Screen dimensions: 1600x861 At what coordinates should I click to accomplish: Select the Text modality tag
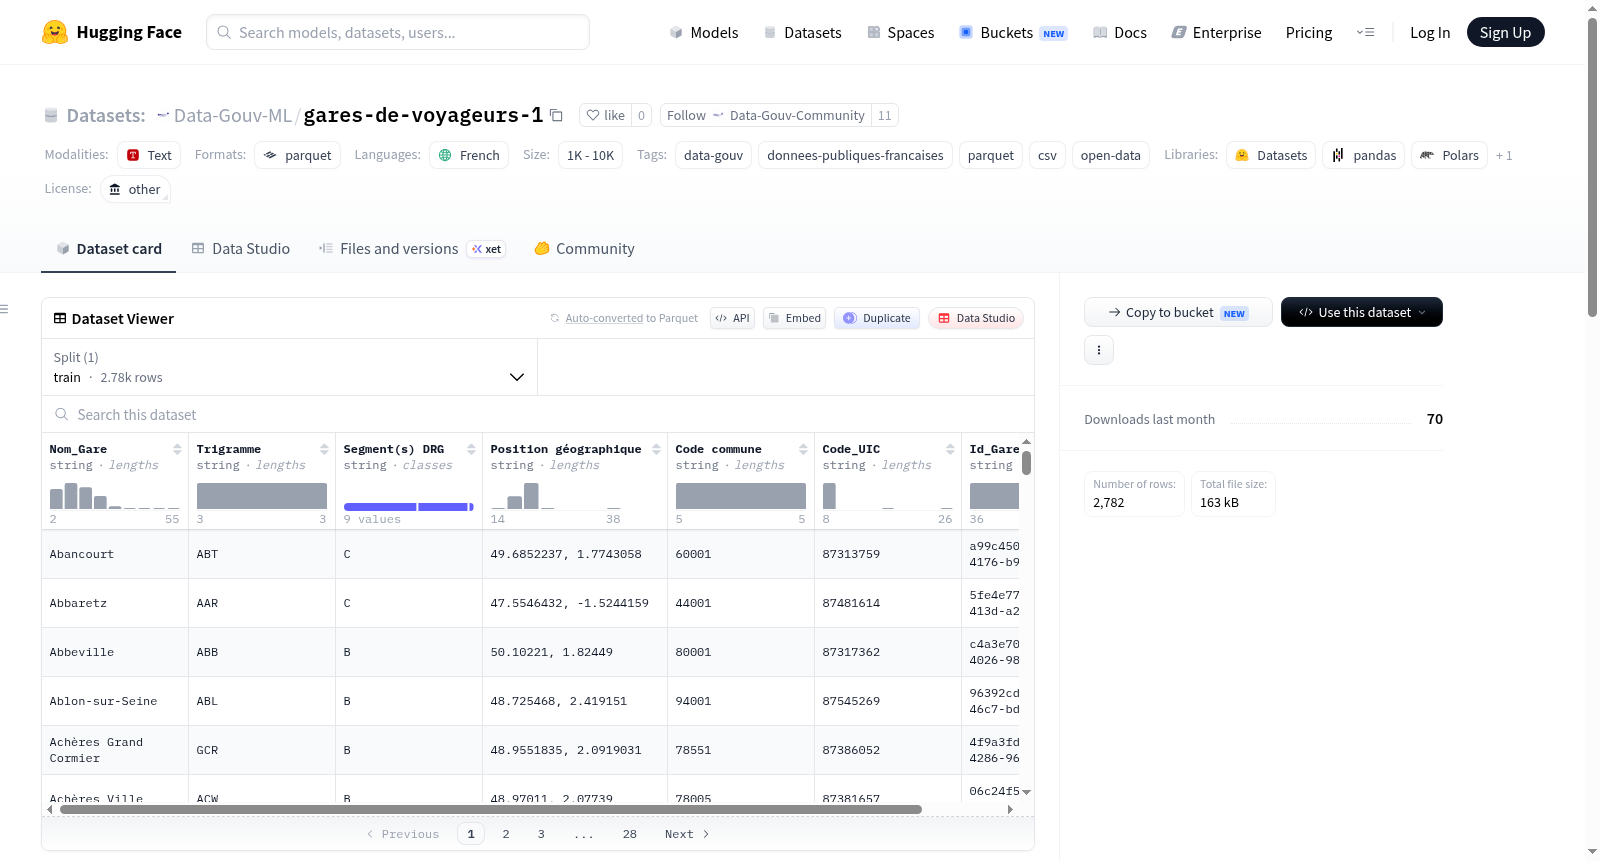[148, 155]
